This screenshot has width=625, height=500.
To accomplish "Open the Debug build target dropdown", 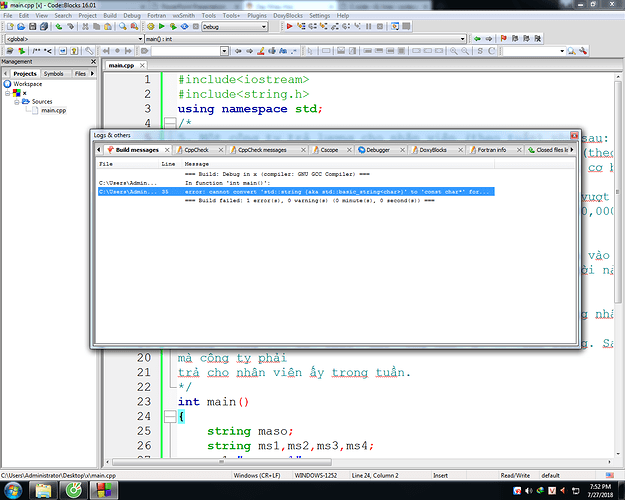I will [263, 27].
